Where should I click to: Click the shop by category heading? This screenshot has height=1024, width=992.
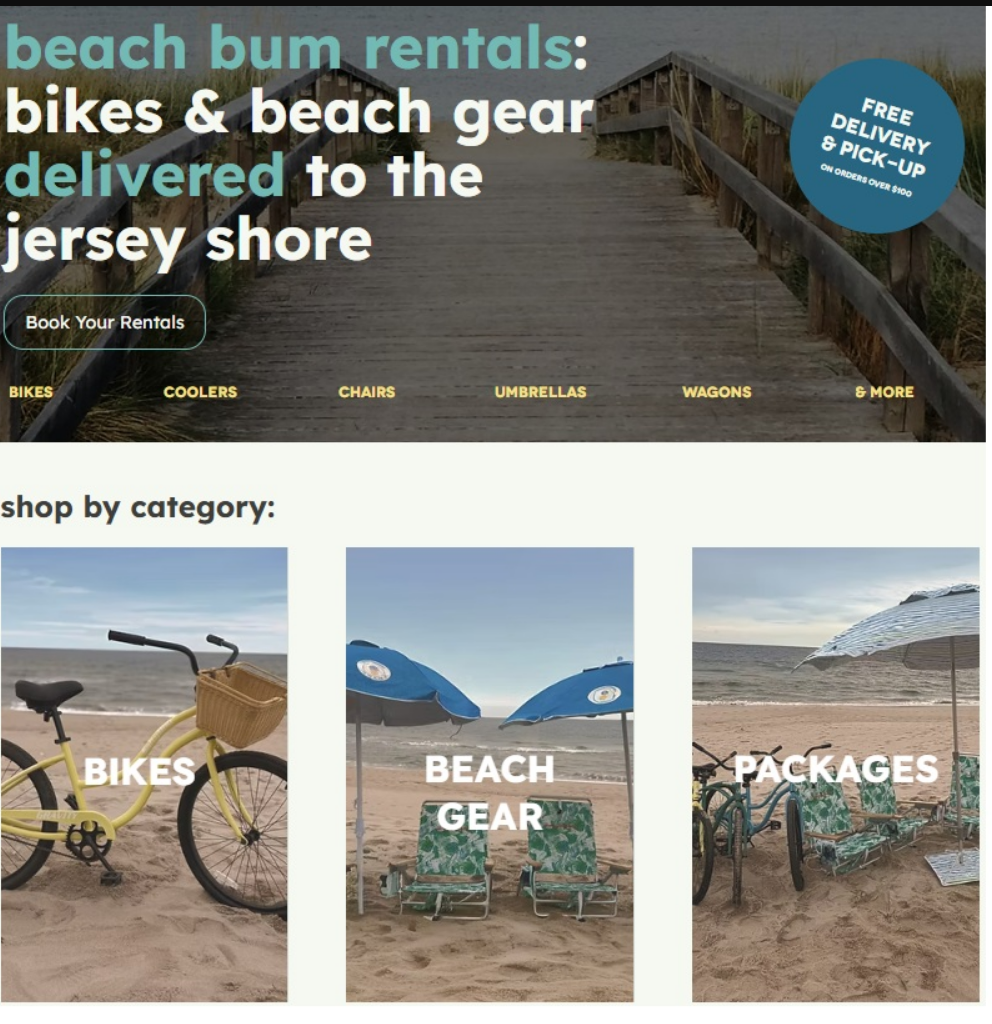(x=138, y=507)
